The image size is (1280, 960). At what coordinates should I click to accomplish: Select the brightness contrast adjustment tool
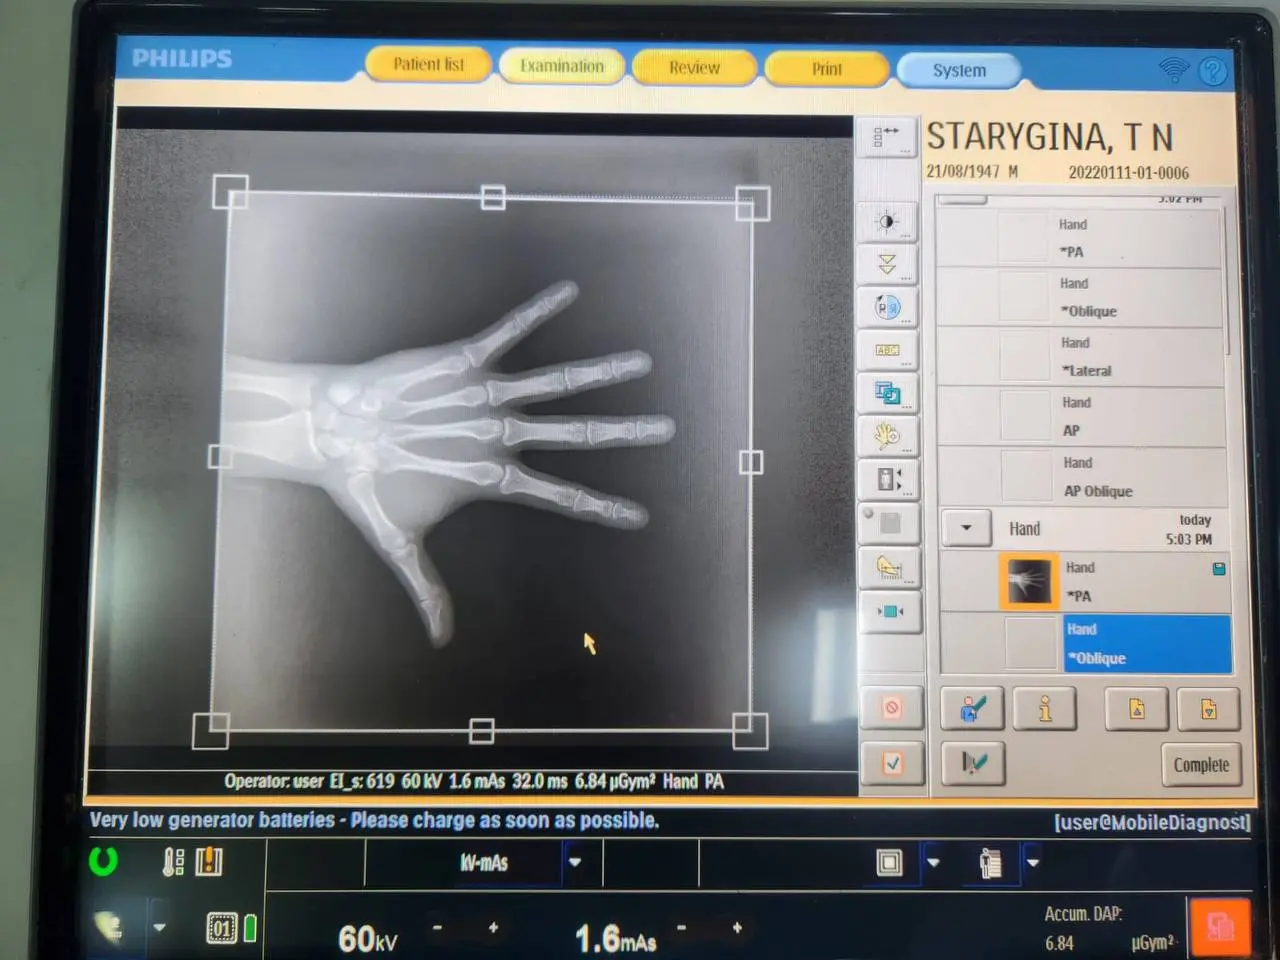coord(887,222)
